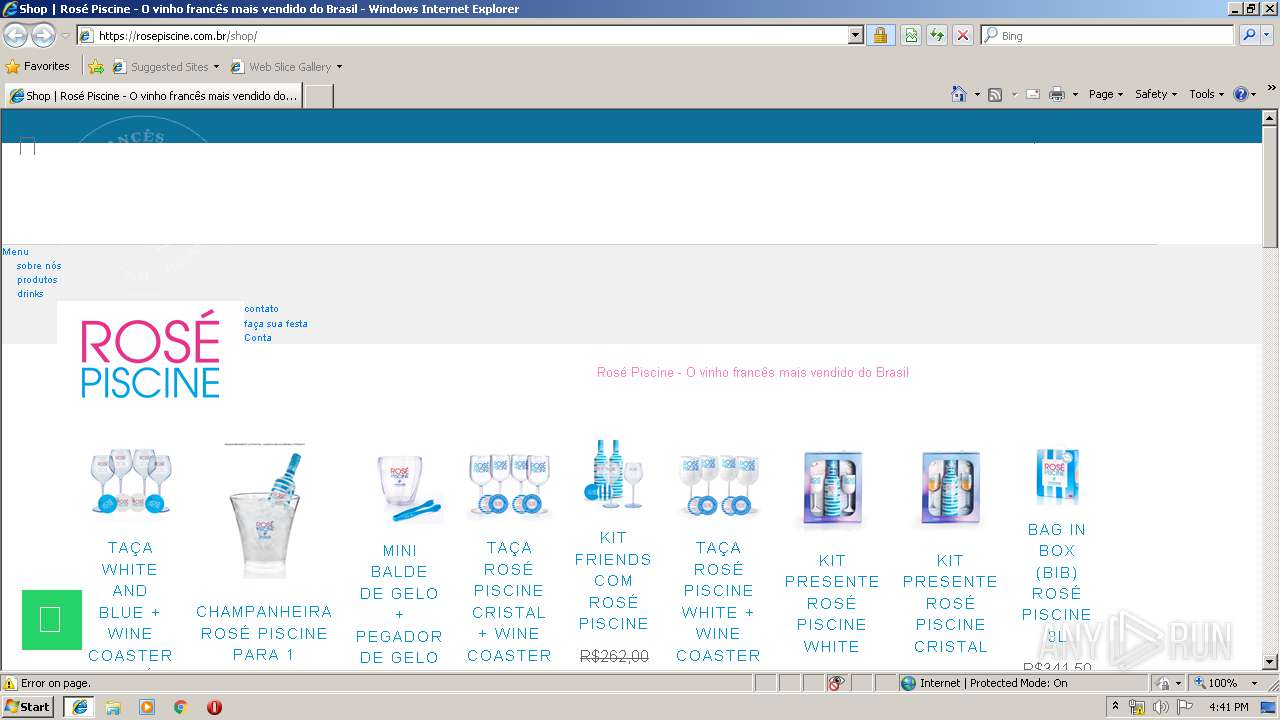
Task: Open the recent pages dropdown arrow
Action: pyautogui.click(x=65, y=36)
